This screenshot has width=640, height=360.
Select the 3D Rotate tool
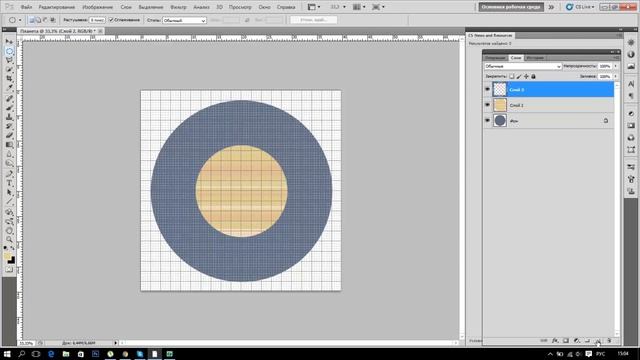point(9,213)
